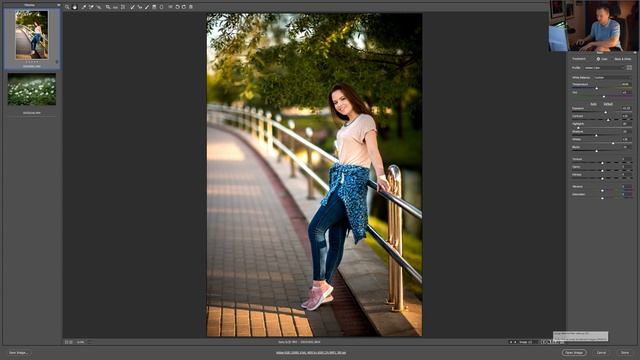Select the Zoom tool in toolbar

(67, 7)
